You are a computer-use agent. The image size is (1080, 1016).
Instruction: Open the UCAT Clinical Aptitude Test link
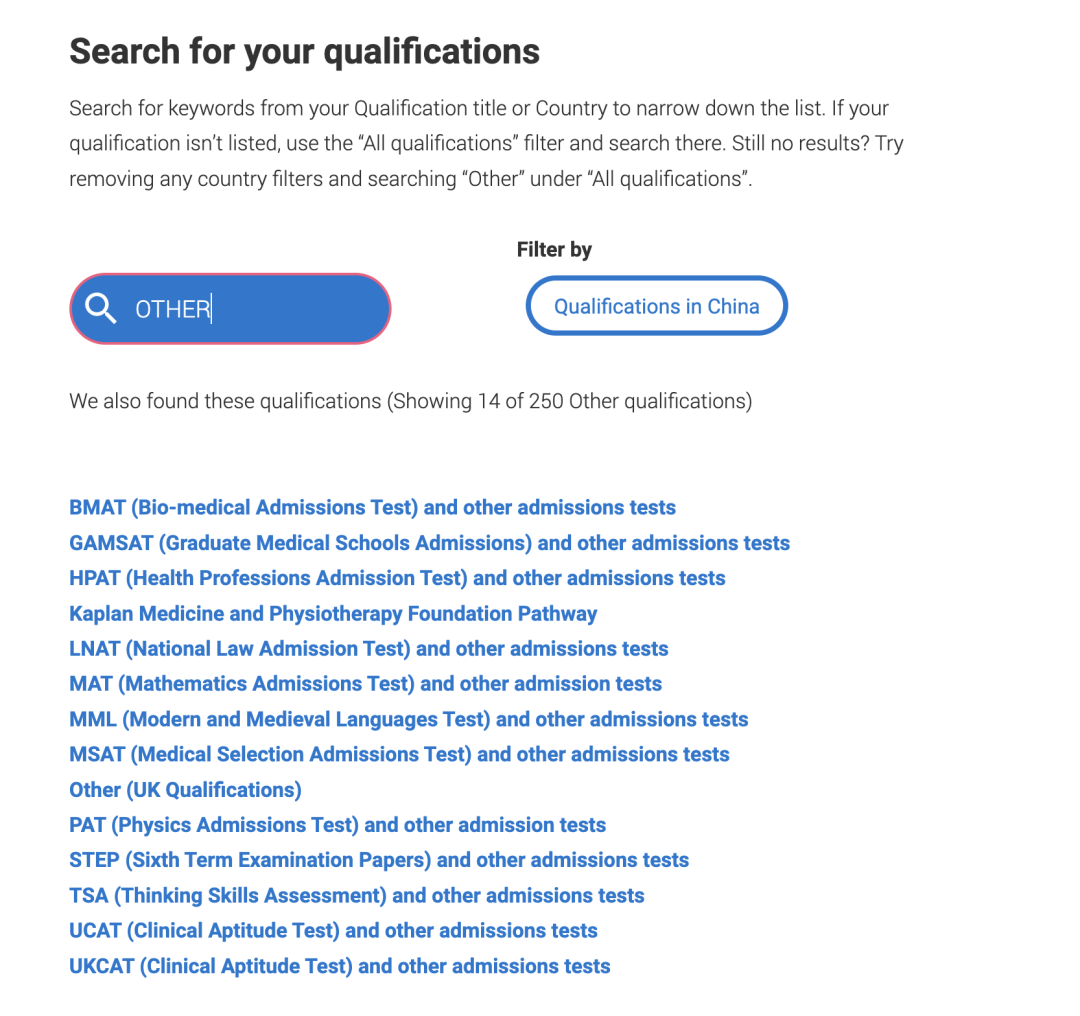[333, 931]
